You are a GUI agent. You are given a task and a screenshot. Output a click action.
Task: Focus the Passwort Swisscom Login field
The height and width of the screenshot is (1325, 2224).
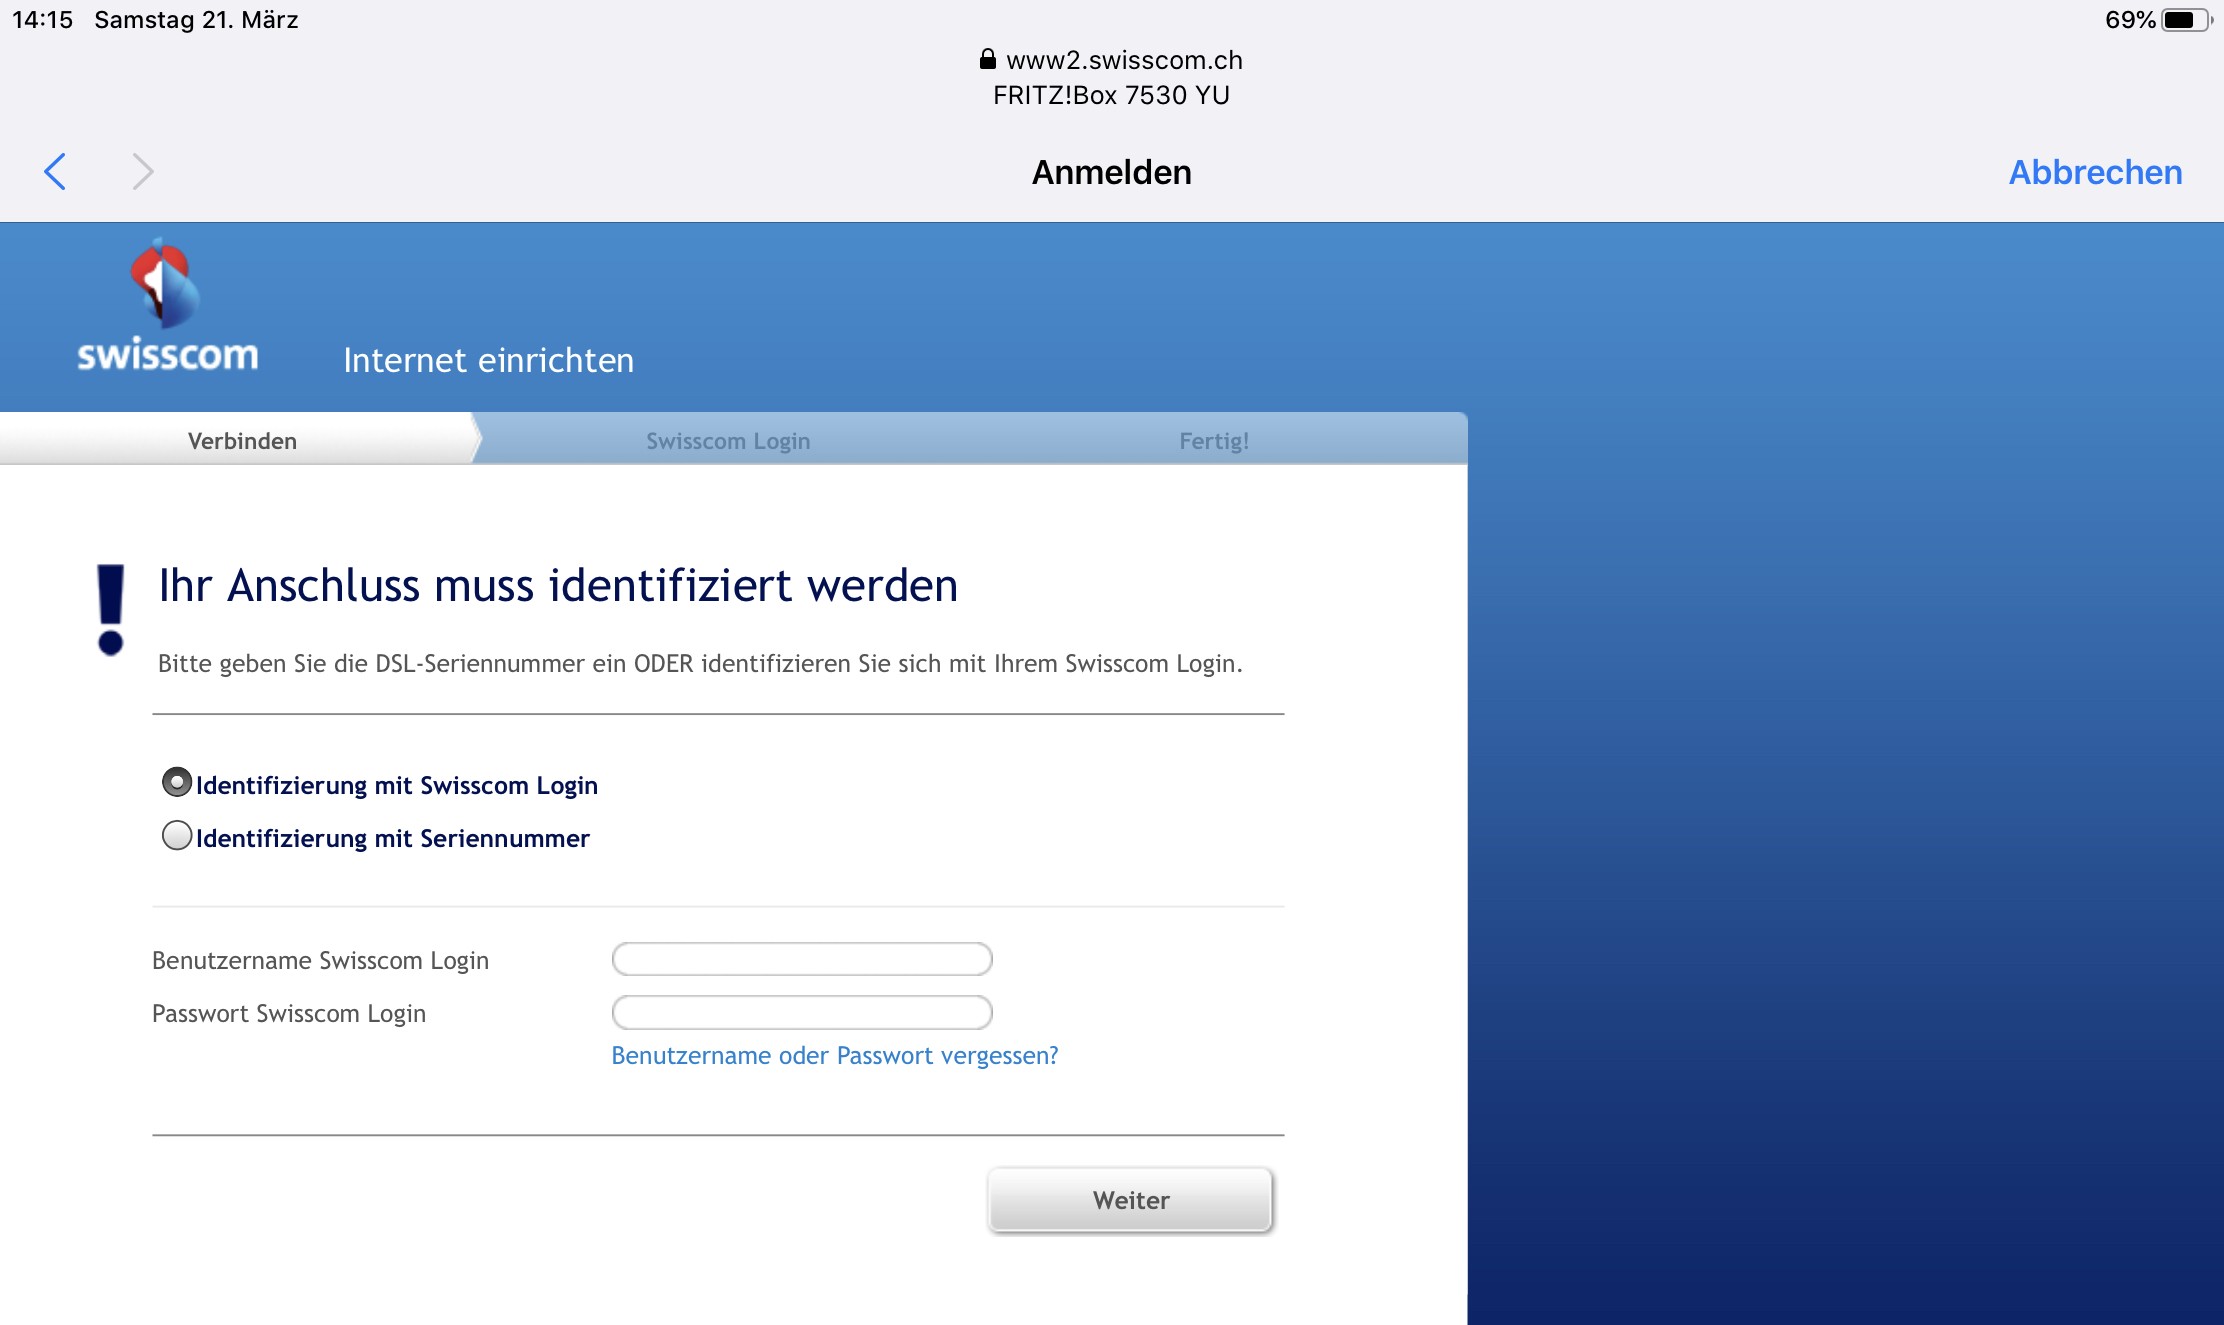(801, 1012)
